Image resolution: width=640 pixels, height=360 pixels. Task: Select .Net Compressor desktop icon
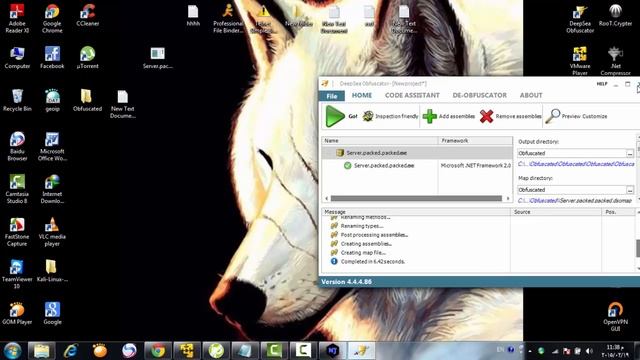pos(615,61)
